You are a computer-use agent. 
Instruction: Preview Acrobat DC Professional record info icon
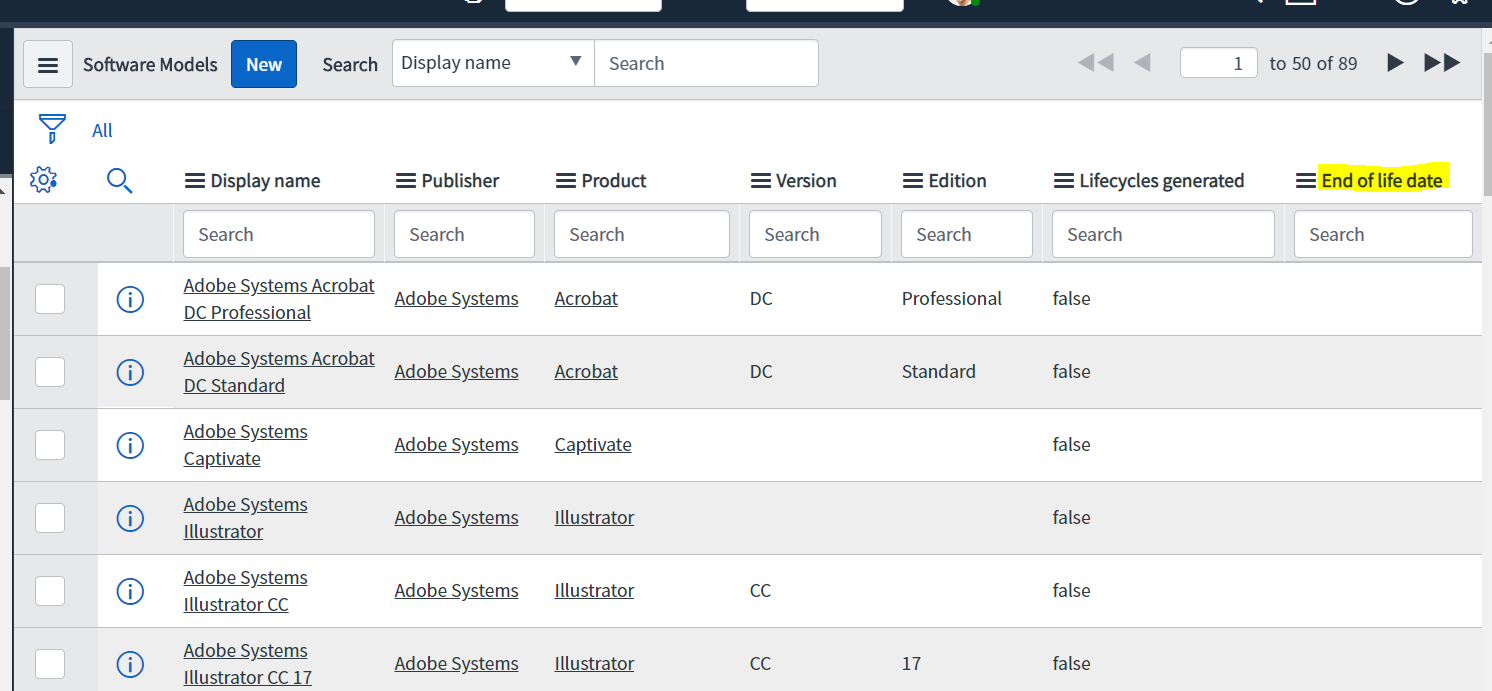point(130,299)
